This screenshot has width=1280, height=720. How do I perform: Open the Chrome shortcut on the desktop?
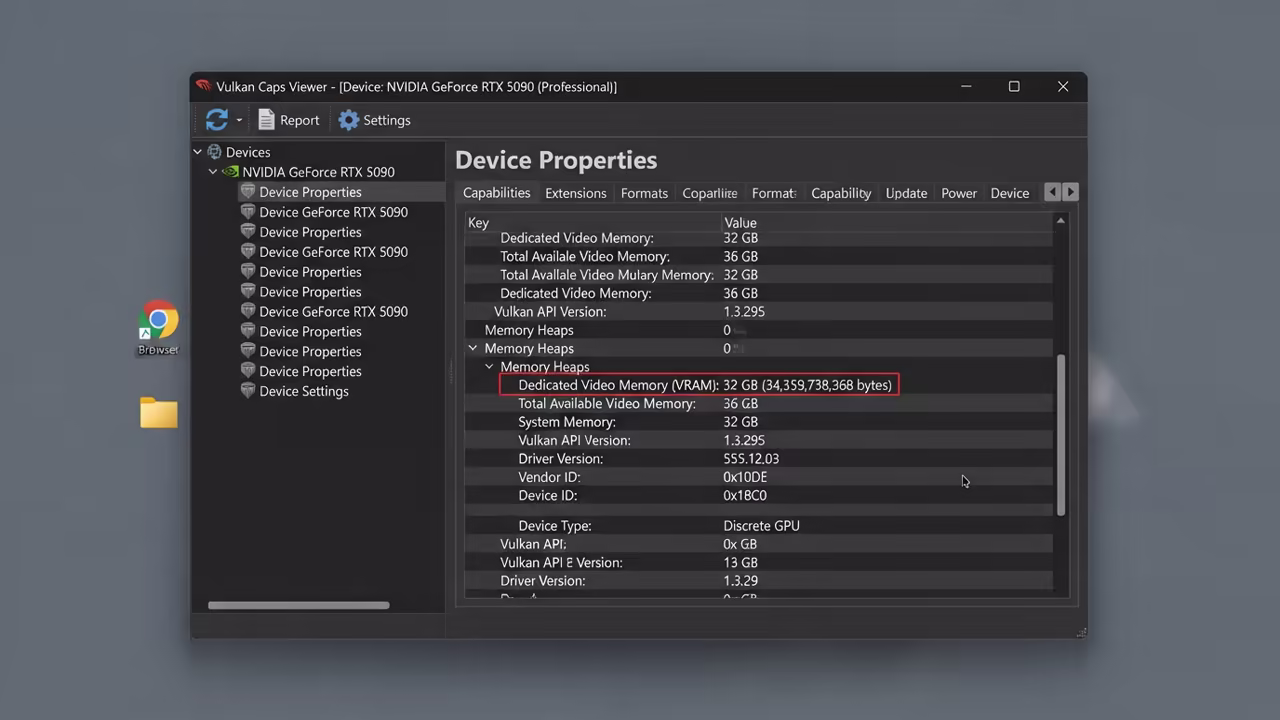158,327
